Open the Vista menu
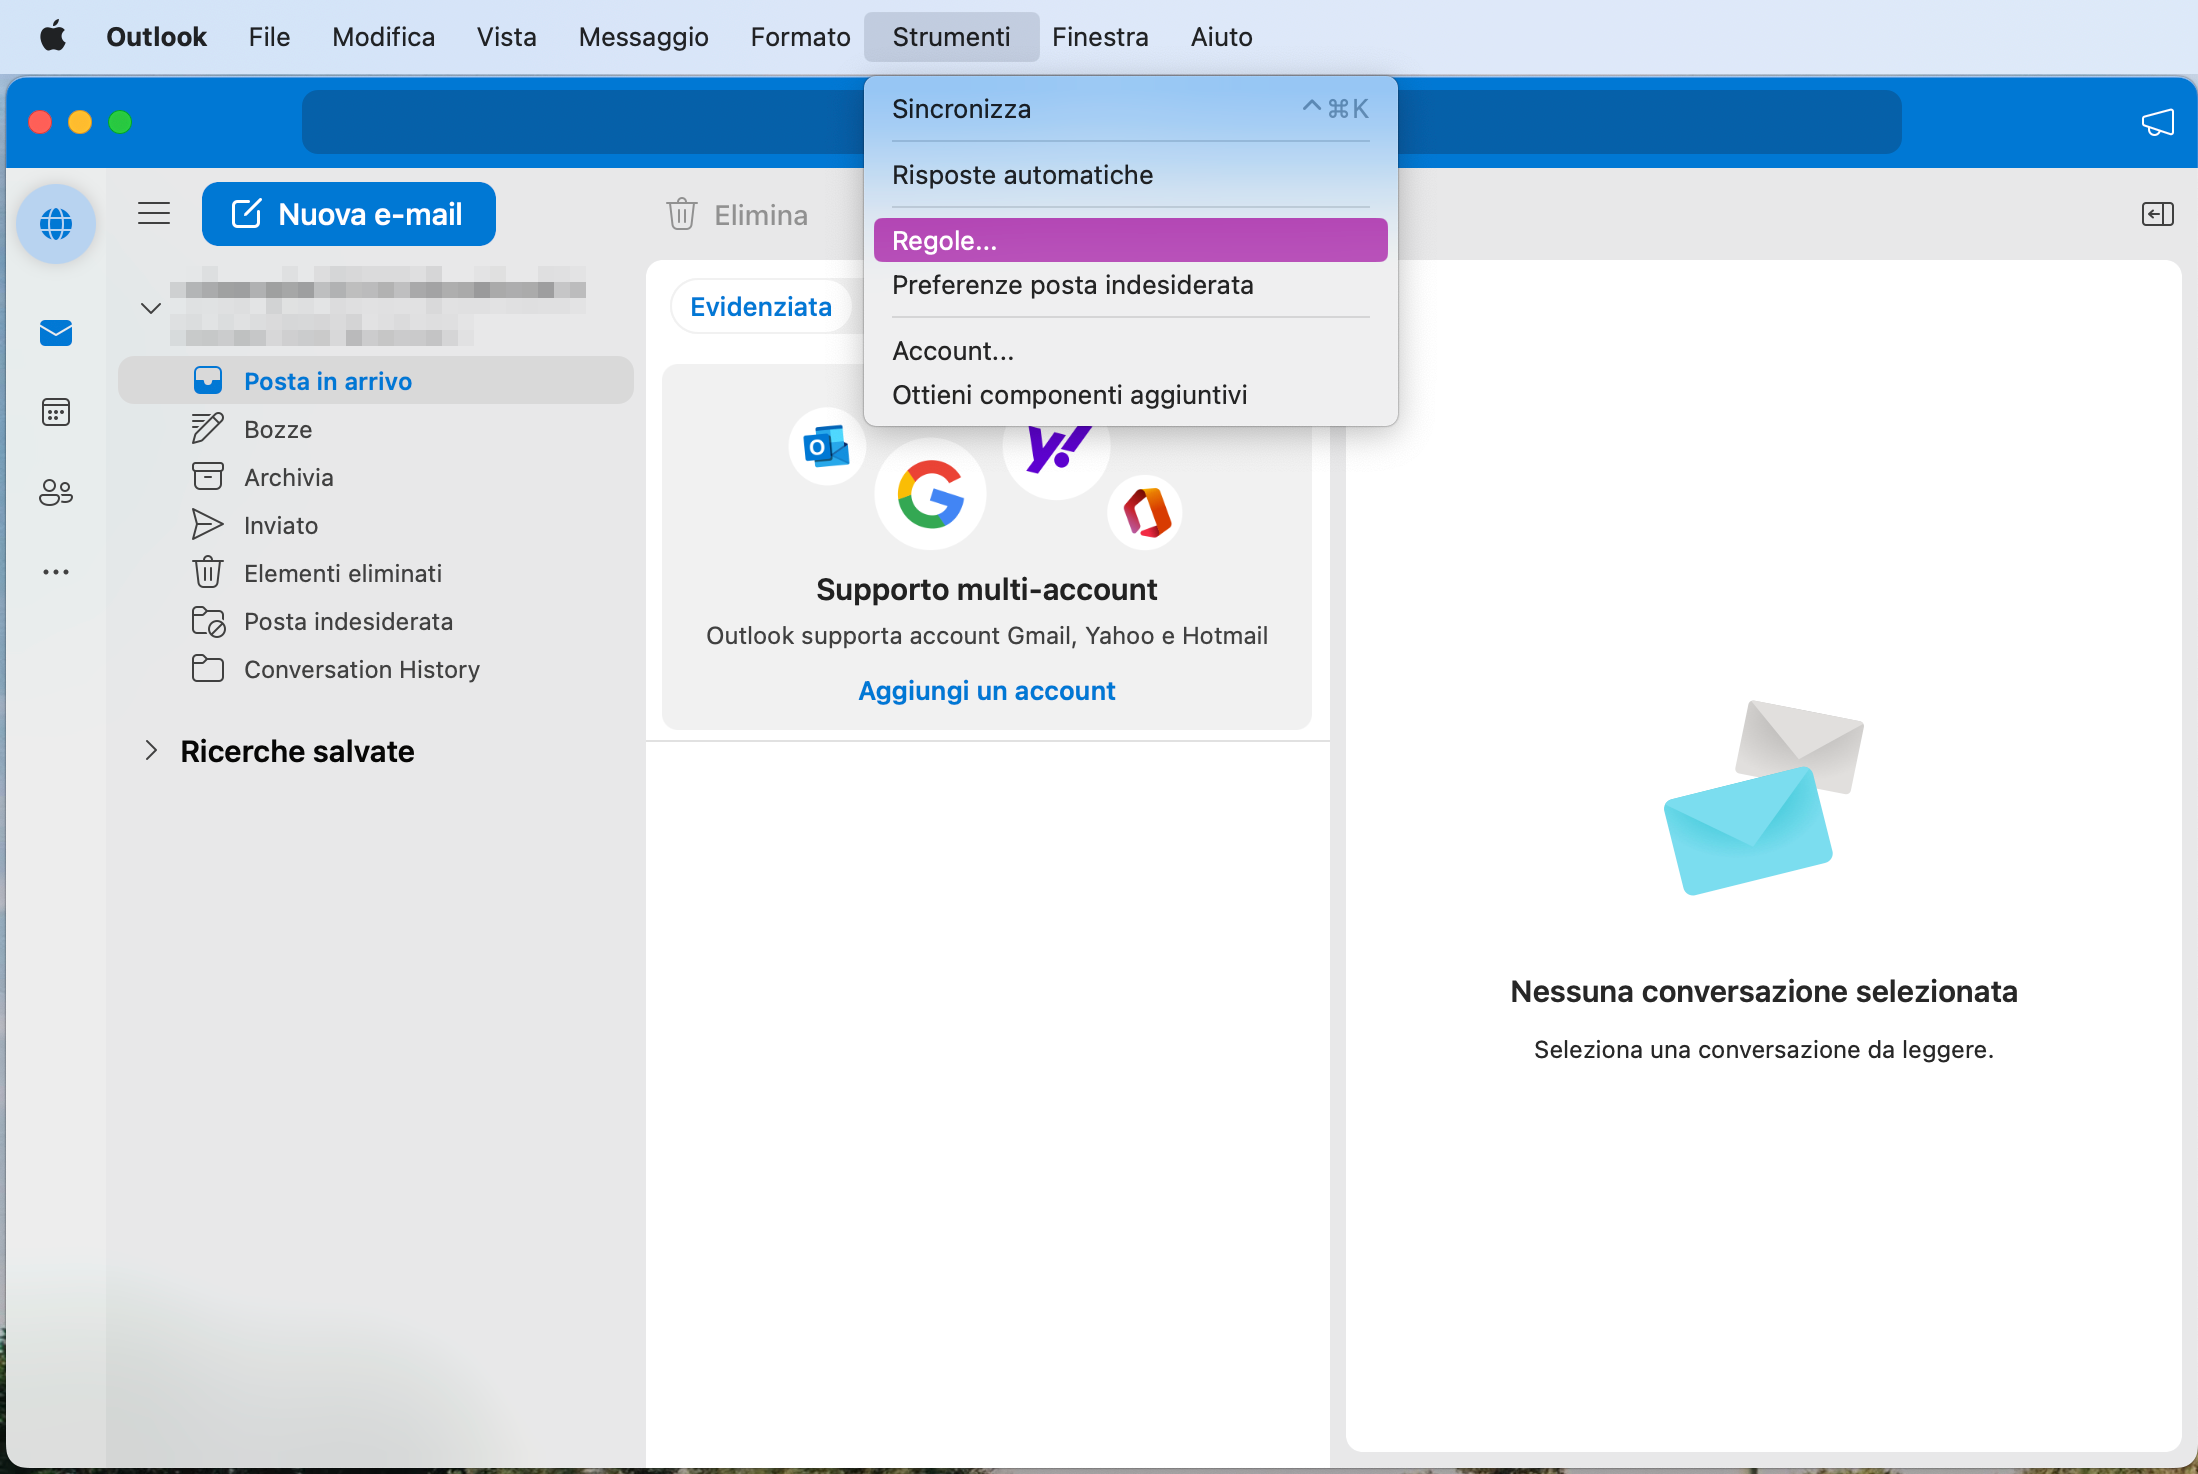 pos(507,37)
